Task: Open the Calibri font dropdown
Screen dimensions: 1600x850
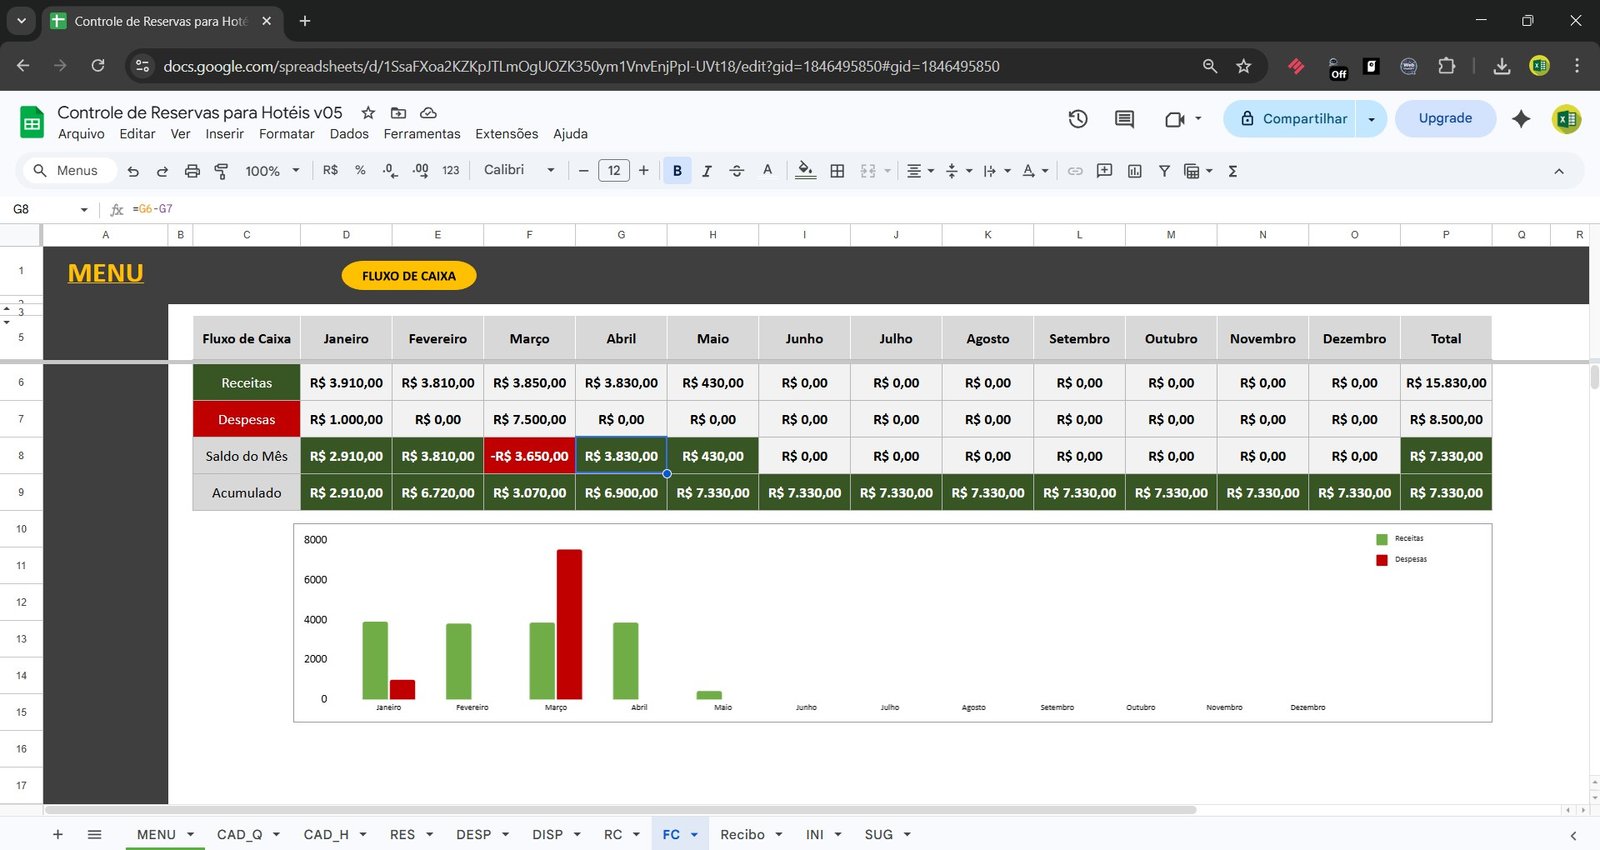Action: [518, 170]
